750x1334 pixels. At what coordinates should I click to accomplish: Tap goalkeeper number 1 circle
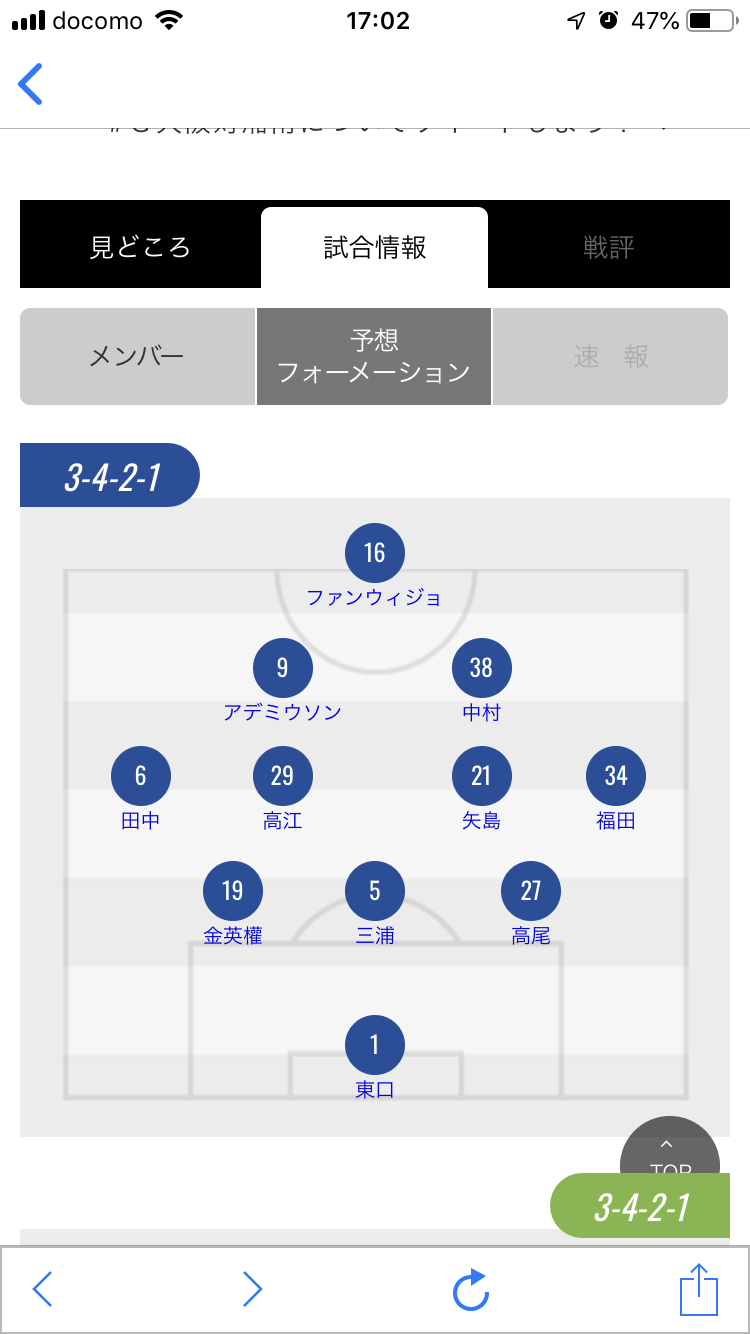[375, 1045]
